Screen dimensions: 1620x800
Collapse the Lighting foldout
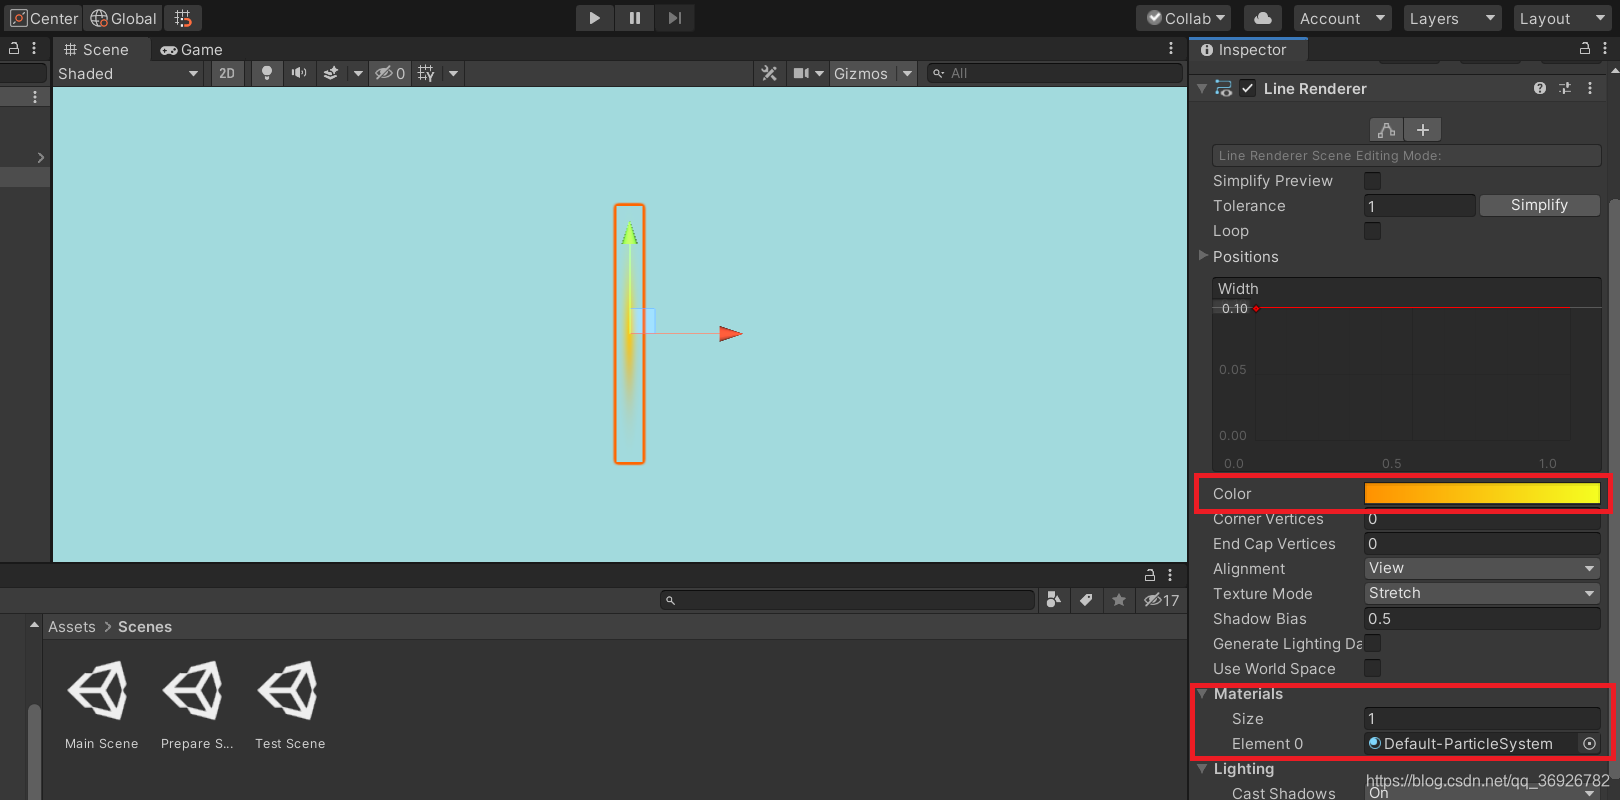(1202, 769)
